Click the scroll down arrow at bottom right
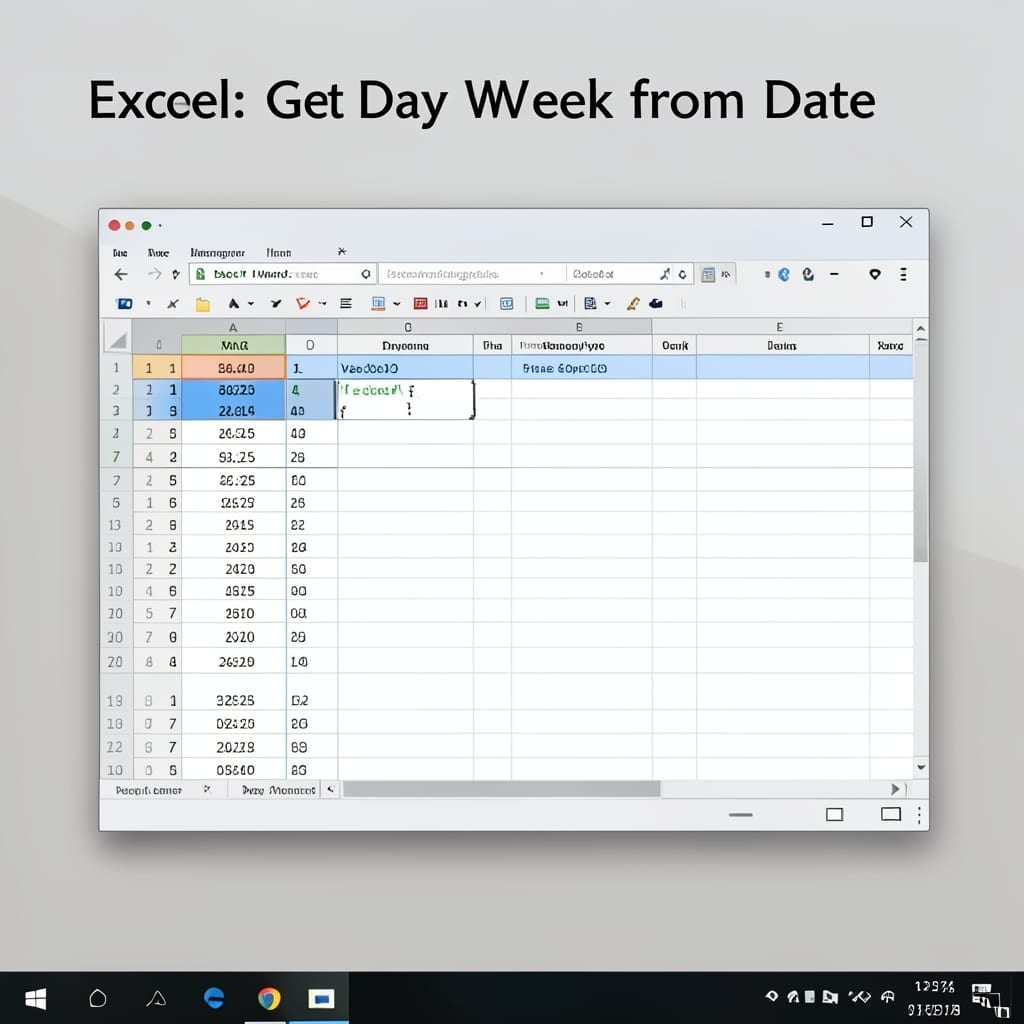The image size is (1024, 1024). pyautogui.click(x=921, y=767)
